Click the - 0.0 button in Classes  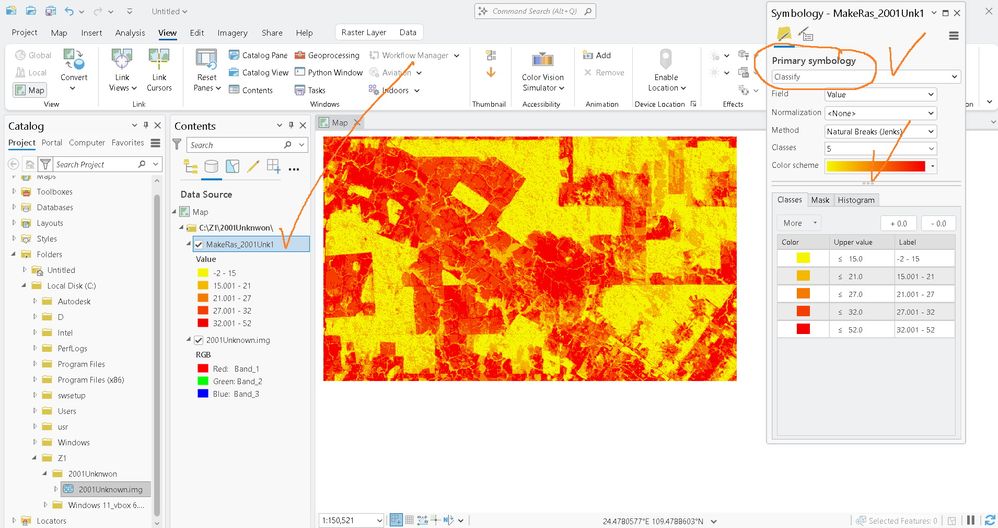pyautogui.click(x=938, y=223)
